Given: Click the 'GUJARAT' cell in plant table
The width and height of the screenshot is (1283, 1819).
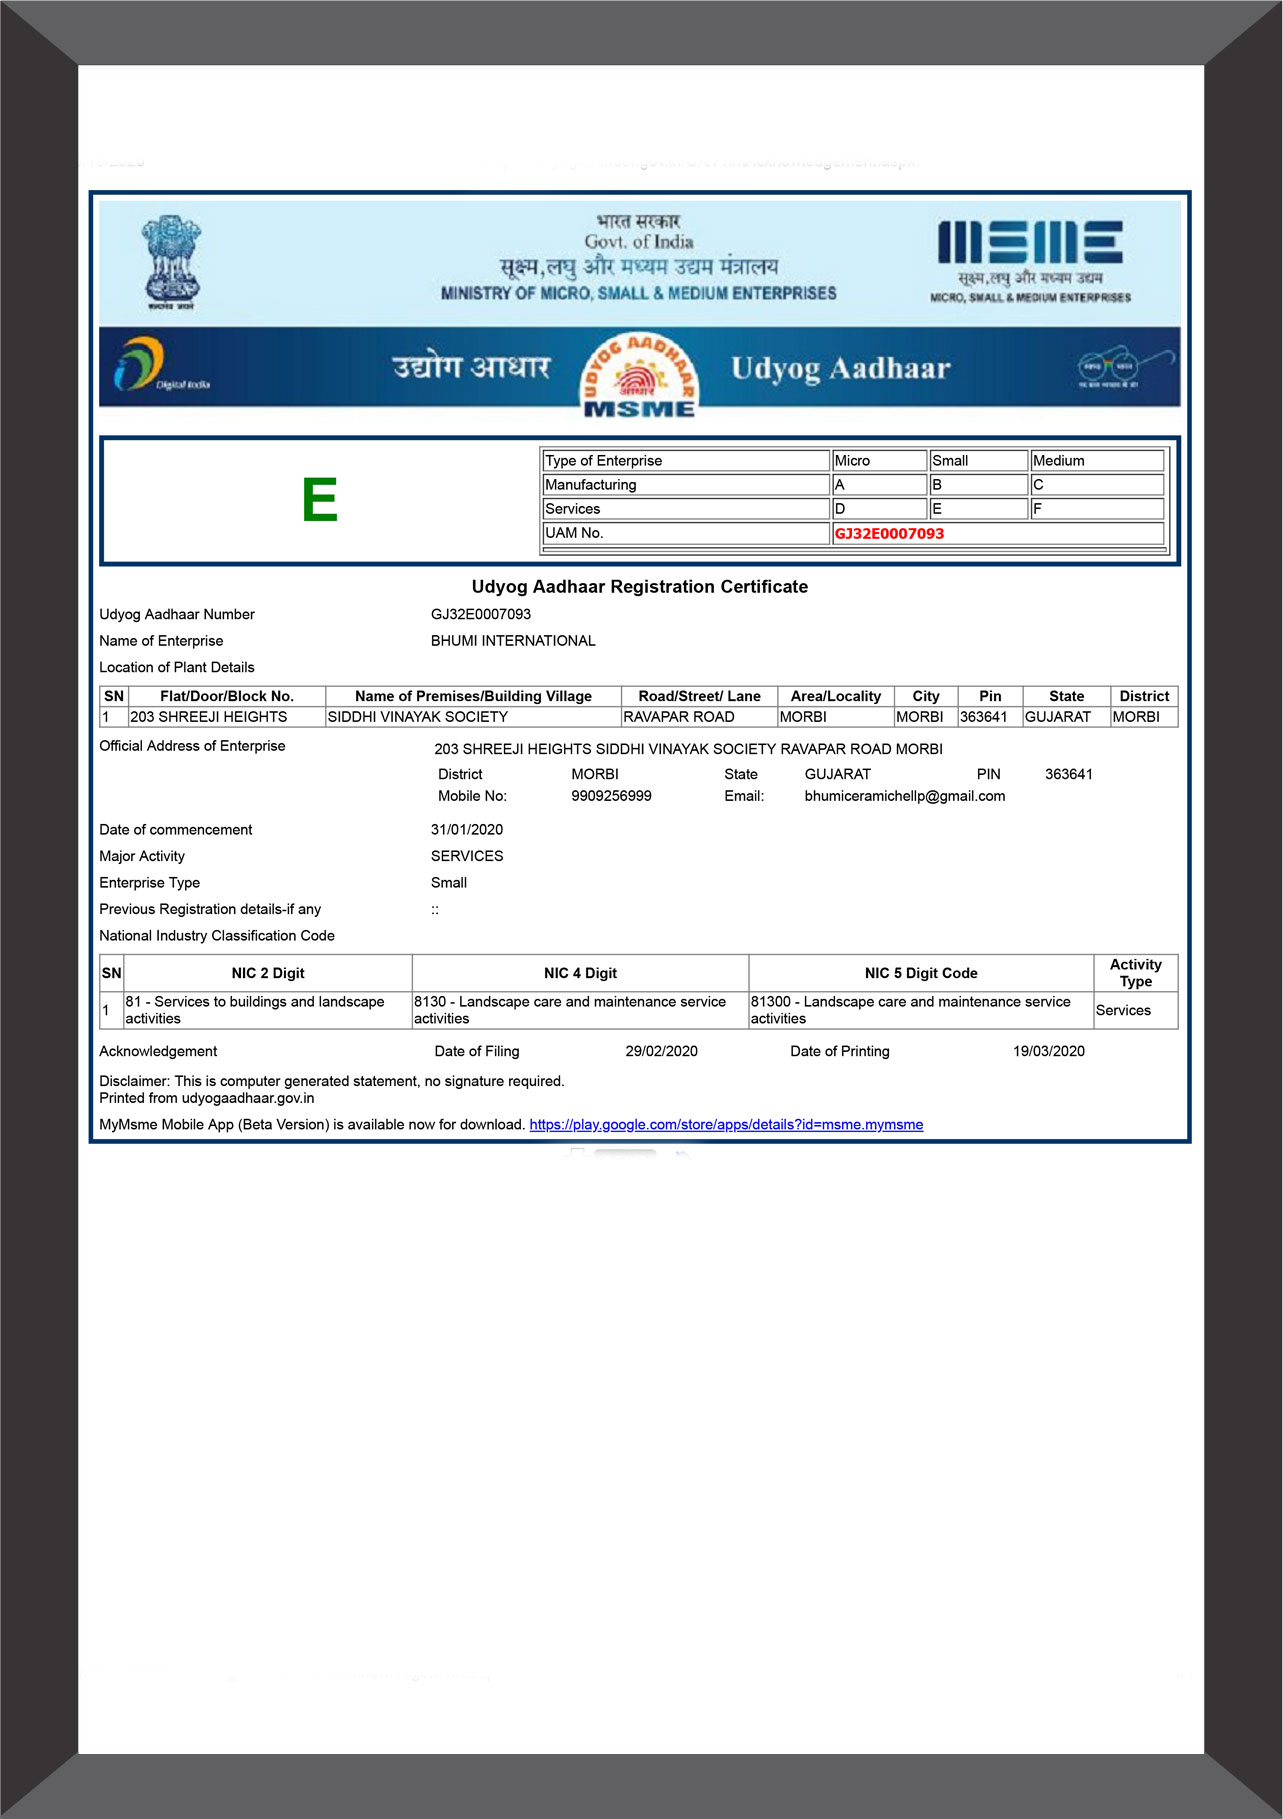Looking at the screenshot, I should click(1066, 717).
